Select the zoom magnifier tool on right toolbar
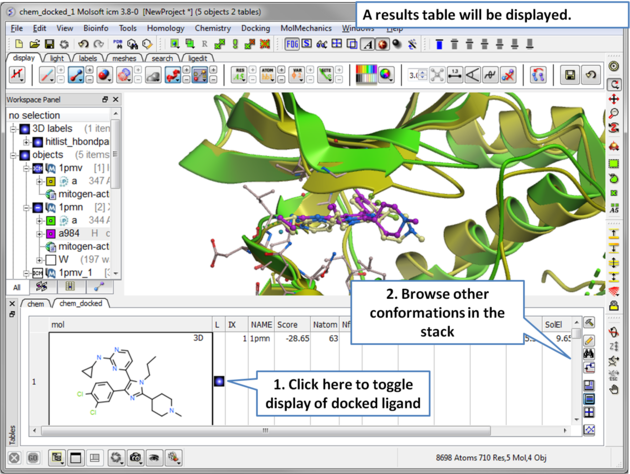This screenshot has width=630, height=474. 614,114
